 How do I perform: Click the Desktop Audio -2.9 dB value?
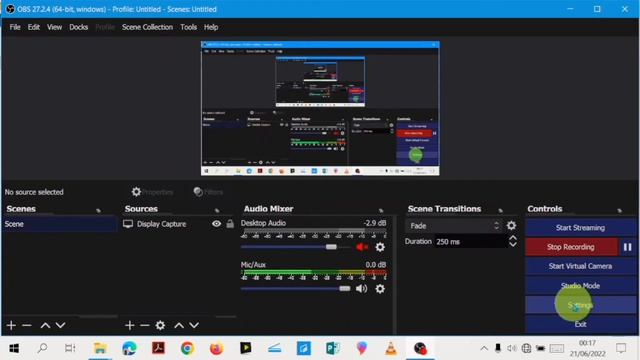click(x=374, y=223)
